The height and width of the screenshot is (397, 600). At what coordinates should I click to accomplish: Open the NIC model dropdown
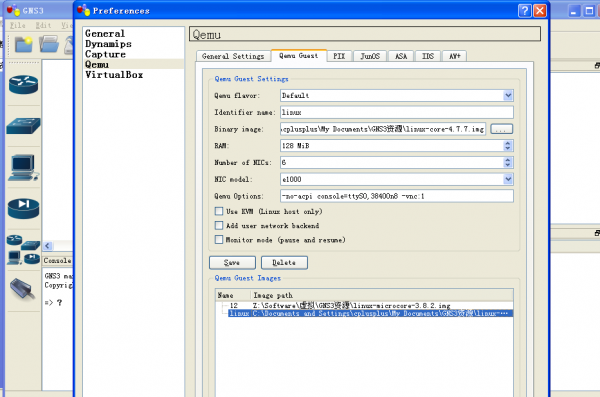tap(508, 179)
